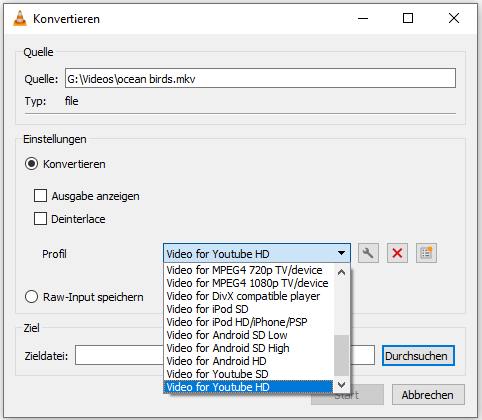Click the Durchsuchen button
The height and width of the screenshot is (420, 482).
pos(418,356)
